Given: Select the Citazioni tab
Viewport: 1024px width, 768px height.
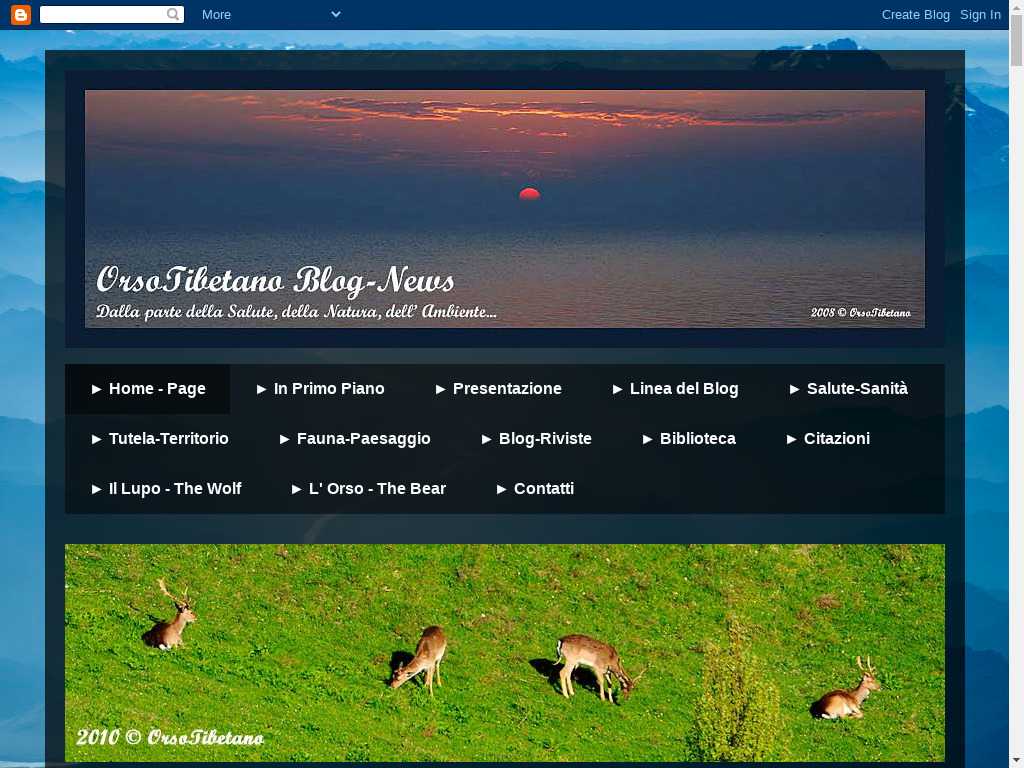Looking at the screenshot, I should point(828,439).
